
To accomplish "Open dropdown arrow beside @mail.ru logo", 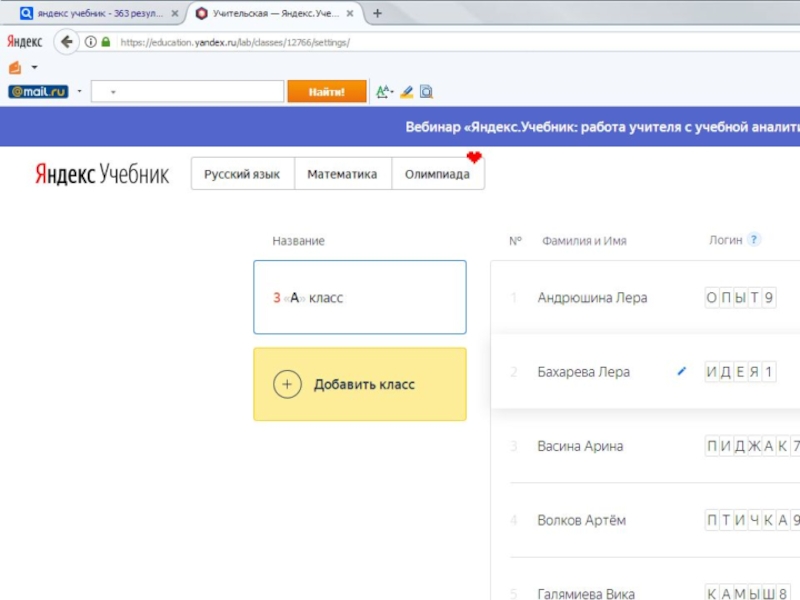I will pos(80,91).
